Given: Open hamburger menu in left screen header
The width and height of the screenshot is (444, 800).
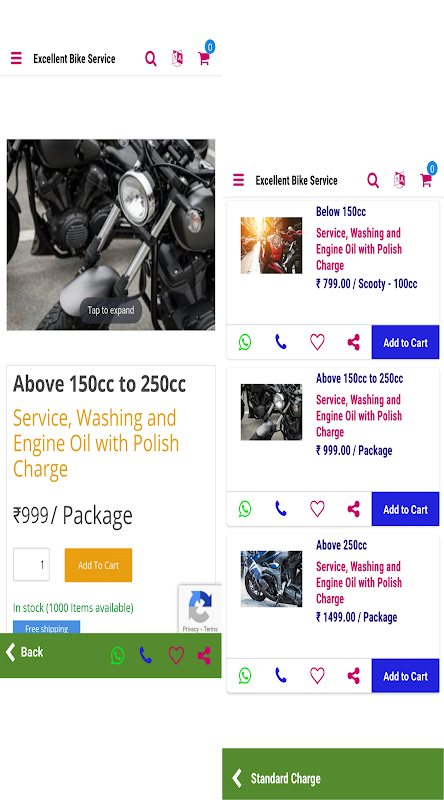Looking at the screenshot, I should (16, 58).
